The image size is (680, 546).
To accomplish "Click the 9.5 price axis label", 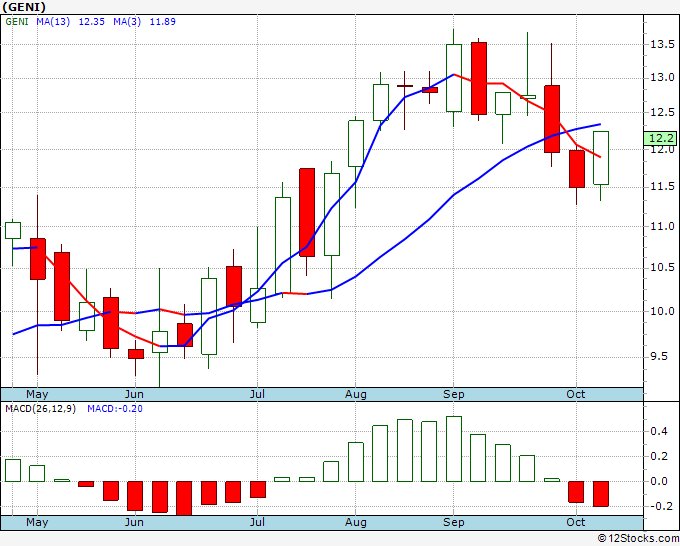I will click(659, 356).
